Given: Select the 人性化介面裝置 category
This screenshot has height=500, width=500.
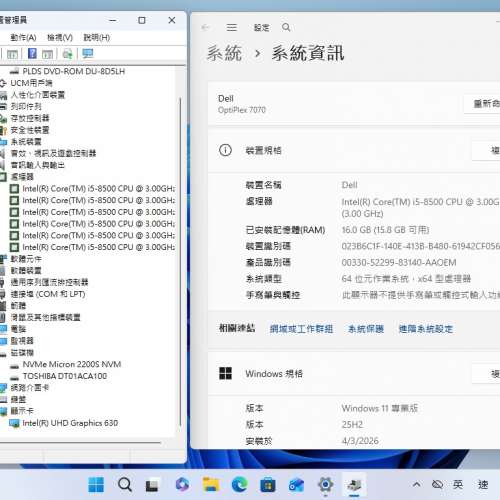Looking at the screenshot, I should tap(38, 95).
